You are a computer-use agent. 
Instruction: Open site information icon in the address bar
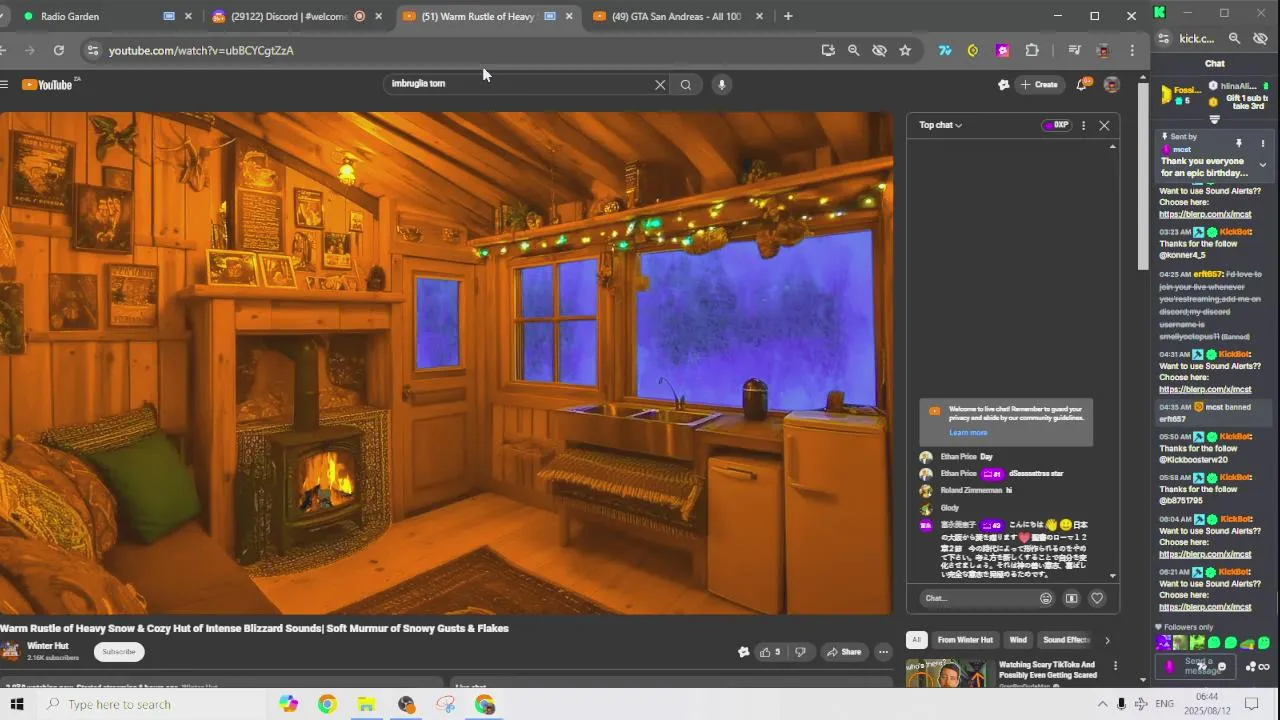pyautogui.click(x=92, y=50)
